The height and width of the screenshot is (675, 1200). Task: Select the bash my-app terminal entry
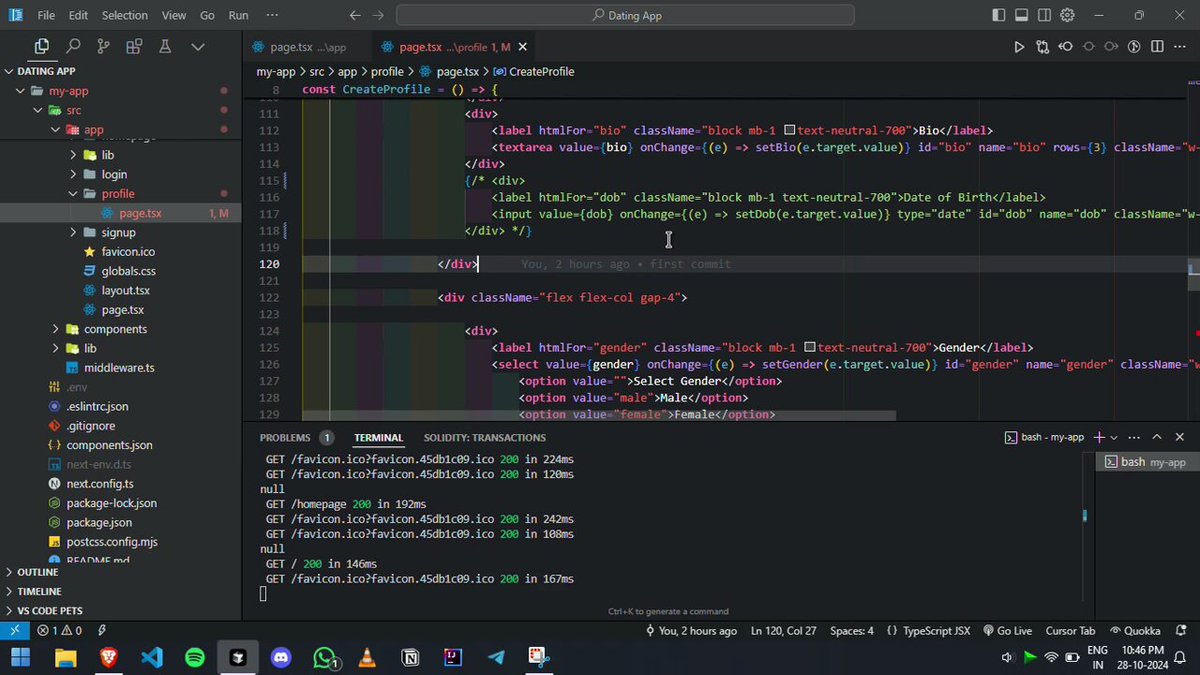1145,462
